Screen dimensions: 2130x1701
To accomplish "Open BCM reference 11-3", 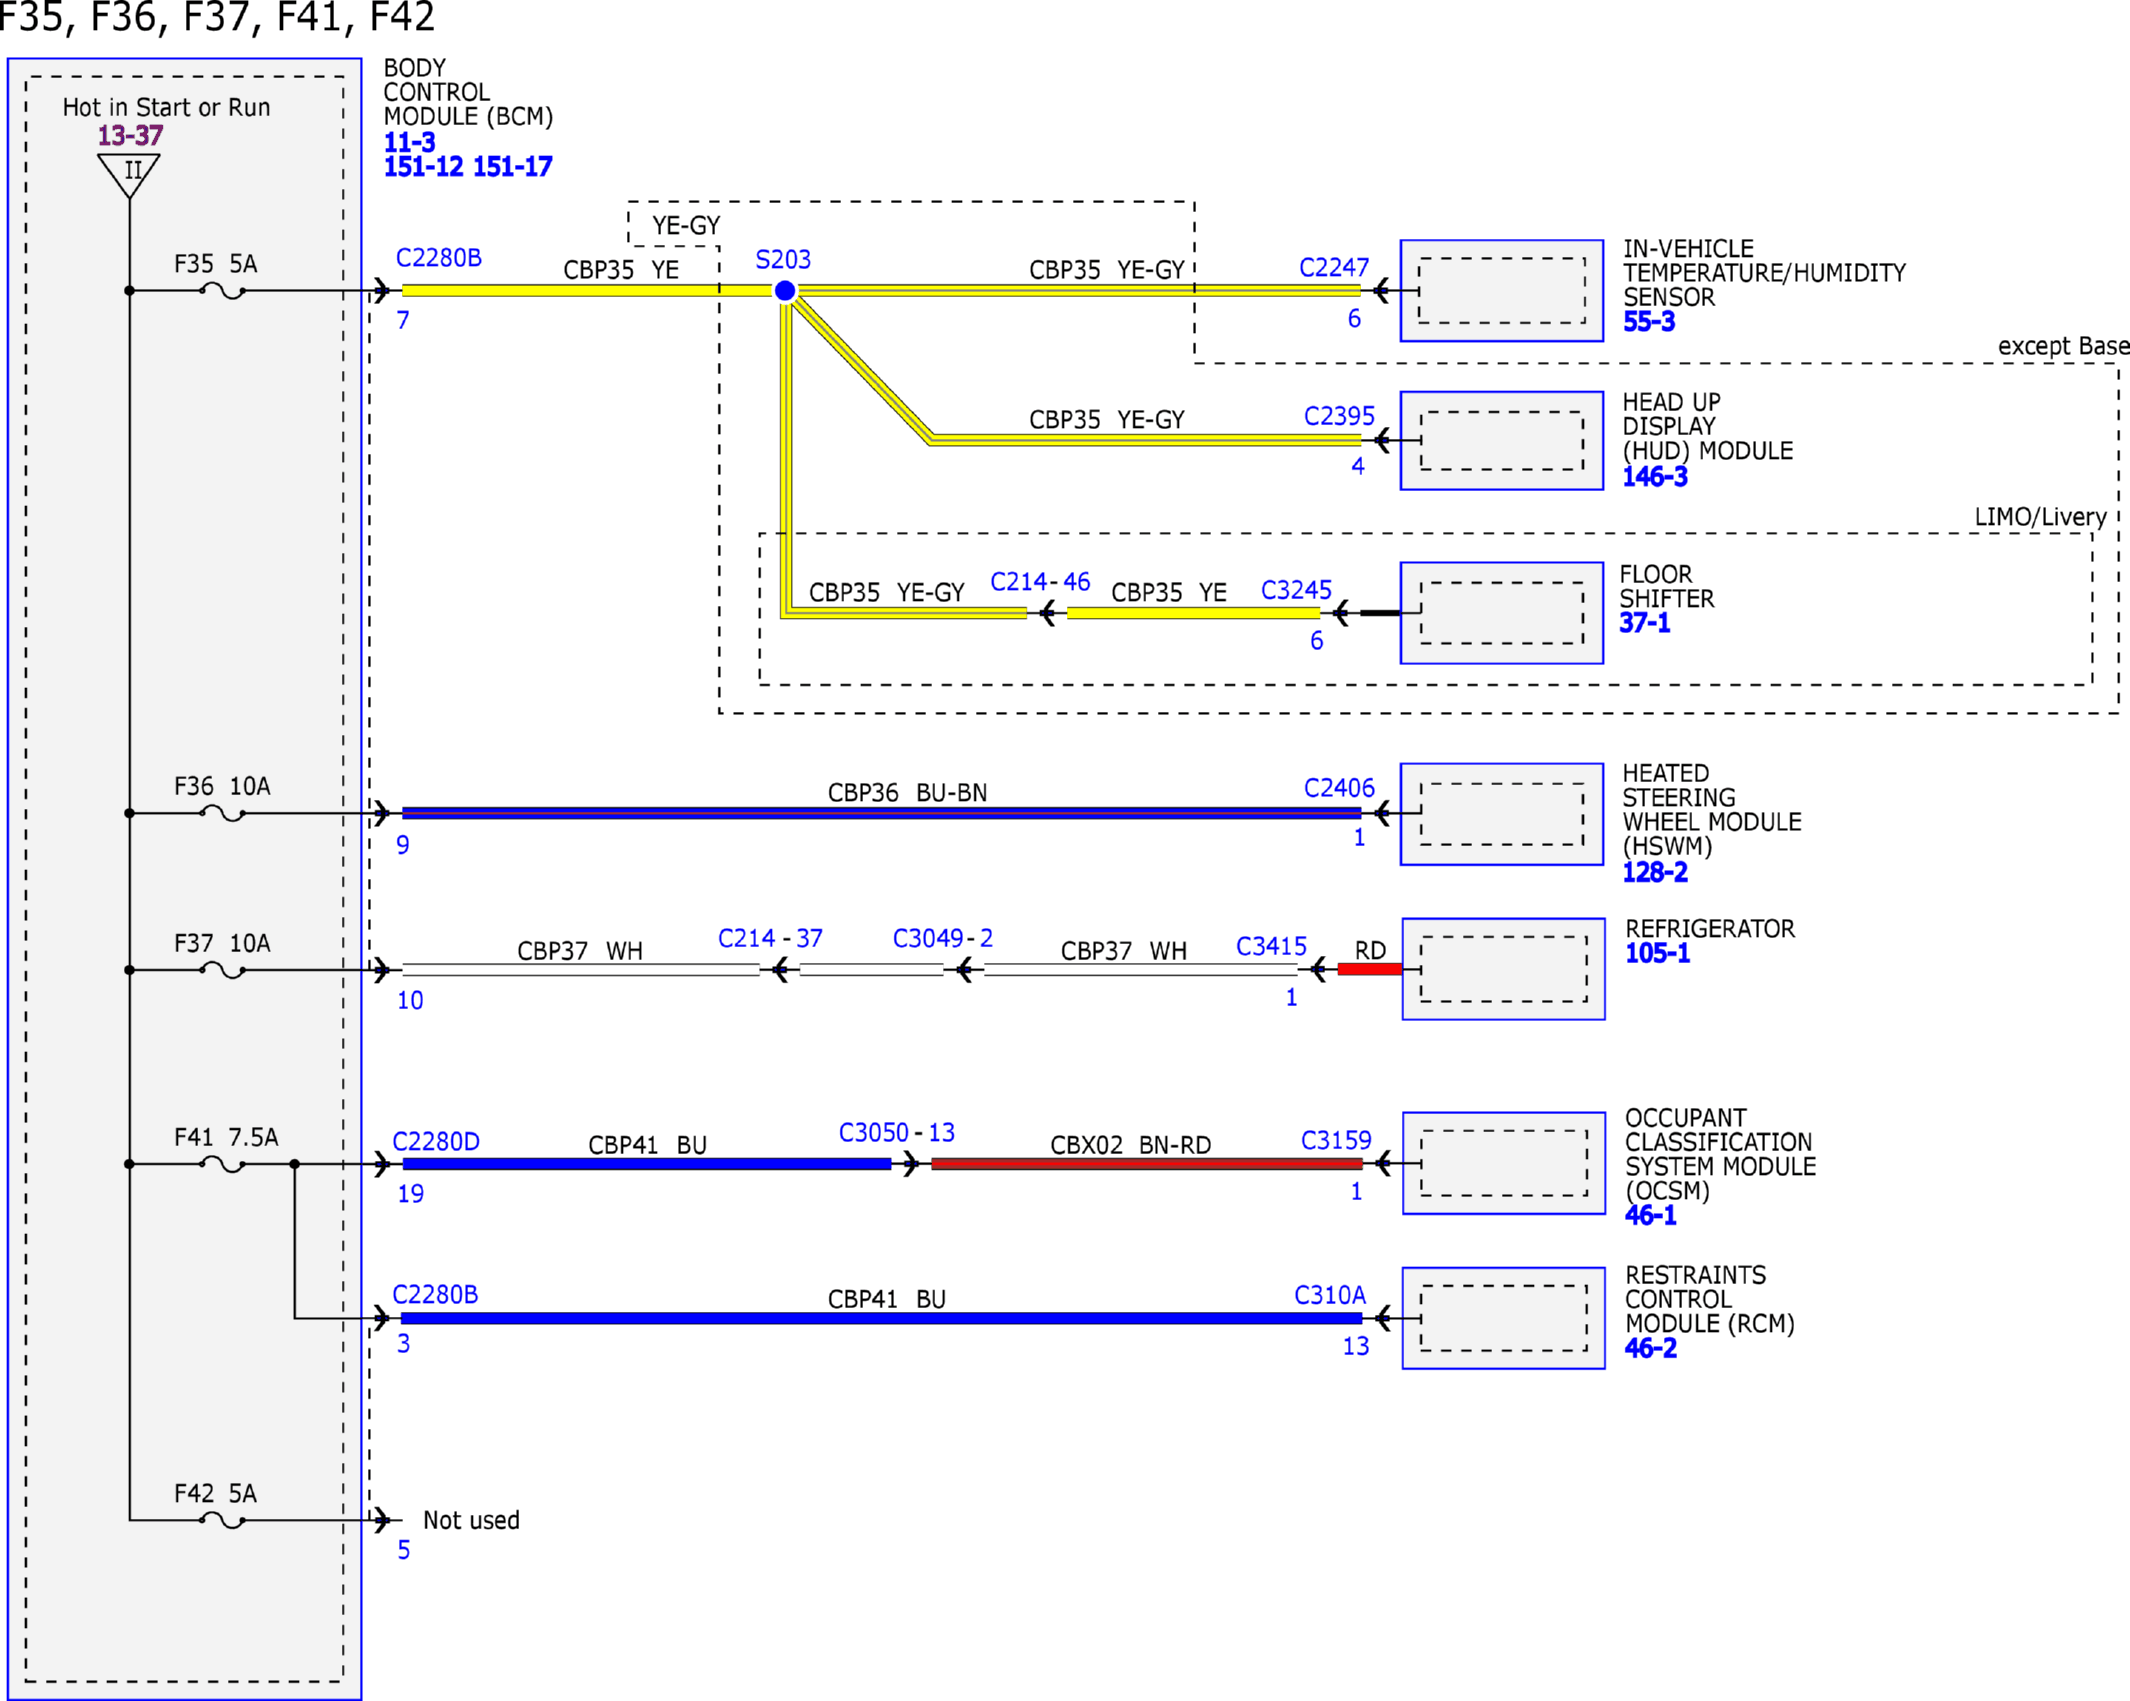I will 410,142.
